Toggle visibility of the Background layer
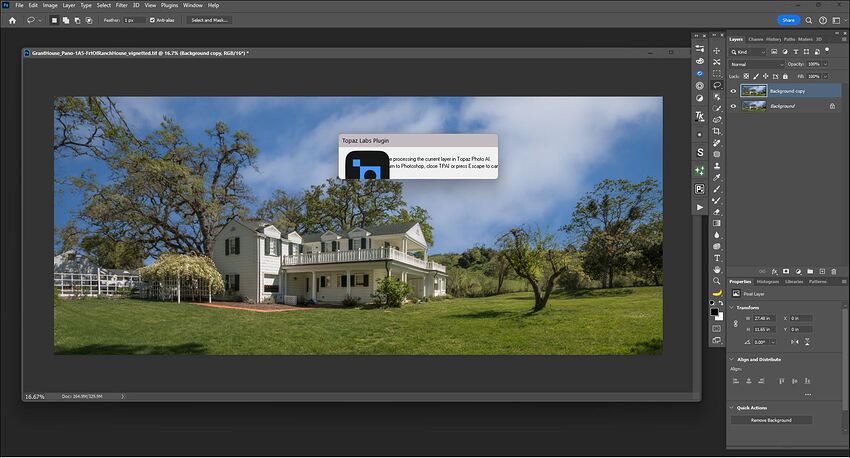The height and width of the screenshot is (458, 850). coord(733,105)
